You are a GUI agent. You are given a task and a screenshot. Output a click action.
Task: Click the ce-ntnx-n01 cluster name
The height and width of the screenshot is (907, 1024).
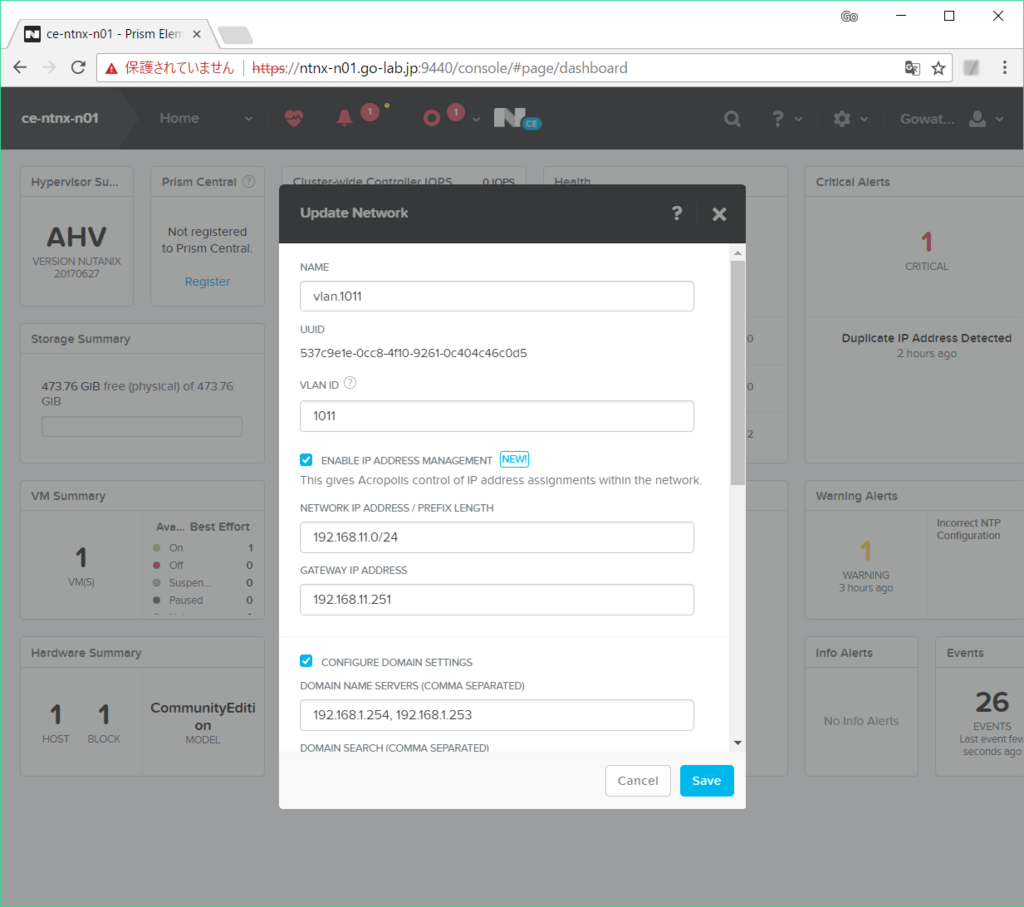[59, 118]
